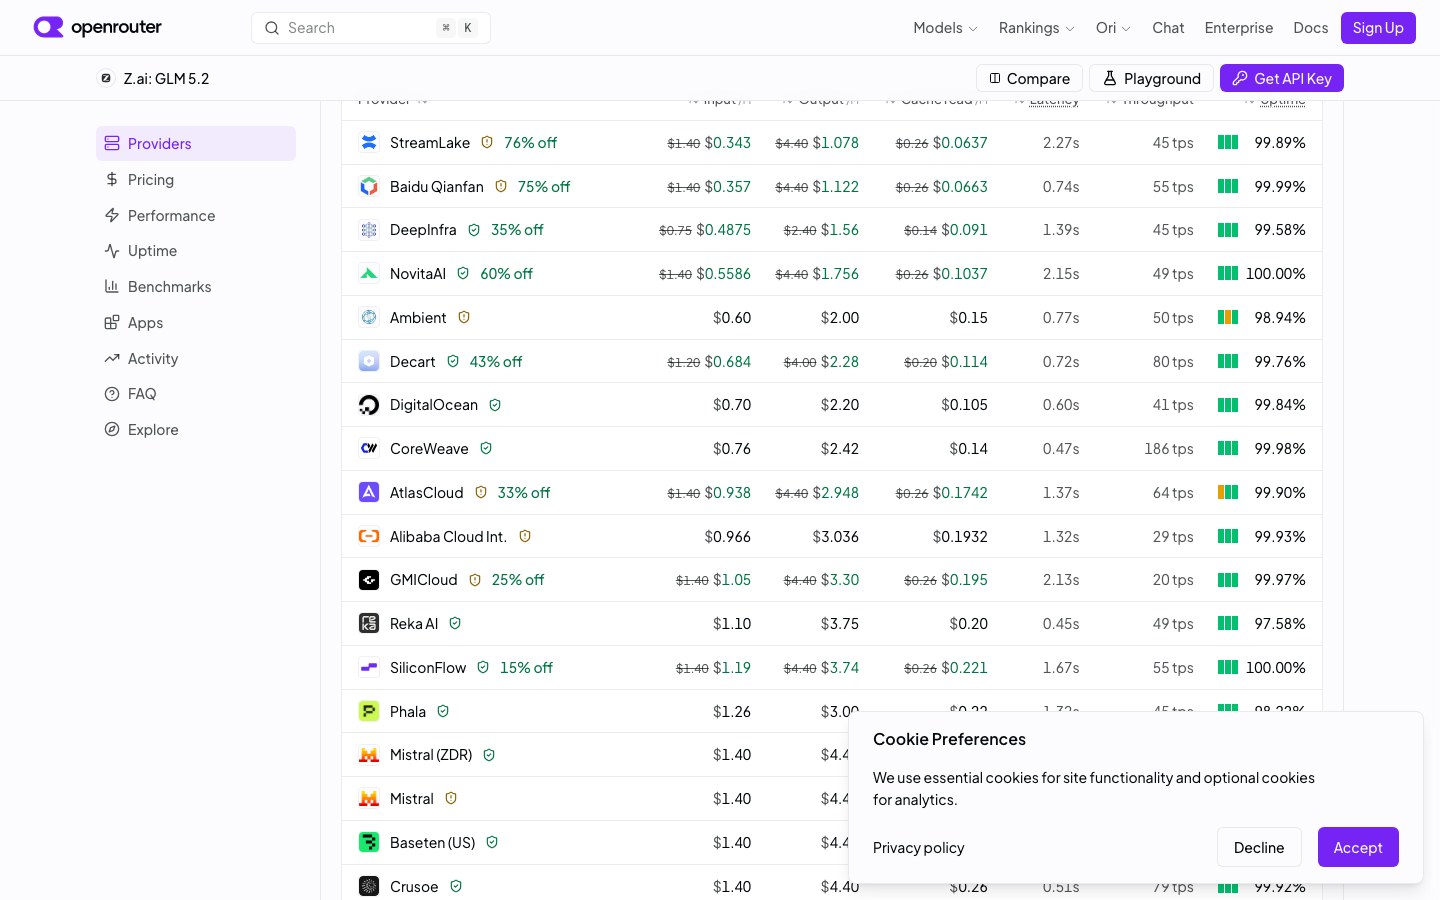Click the GMICloud provider logo
Screen dimensions: 1440x900
pyautogui.click(x=369, y=580)
